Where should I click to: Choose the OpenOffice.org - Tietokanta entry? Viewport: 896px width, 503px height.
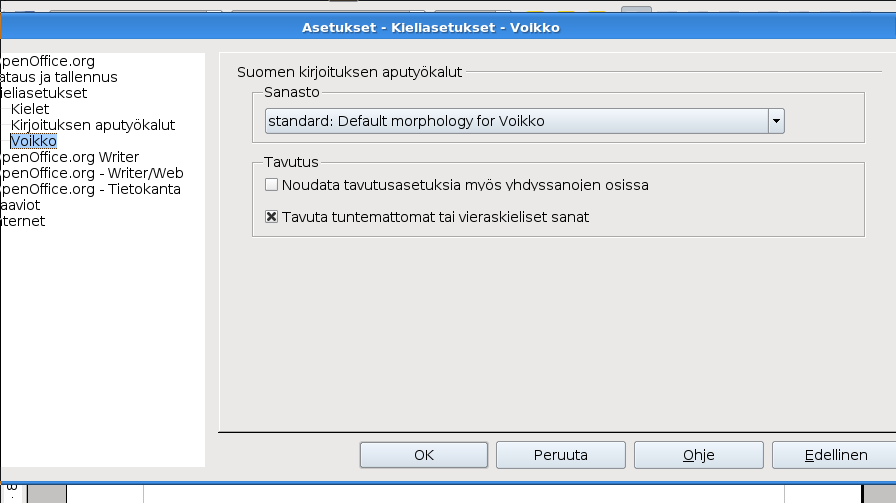90,189
